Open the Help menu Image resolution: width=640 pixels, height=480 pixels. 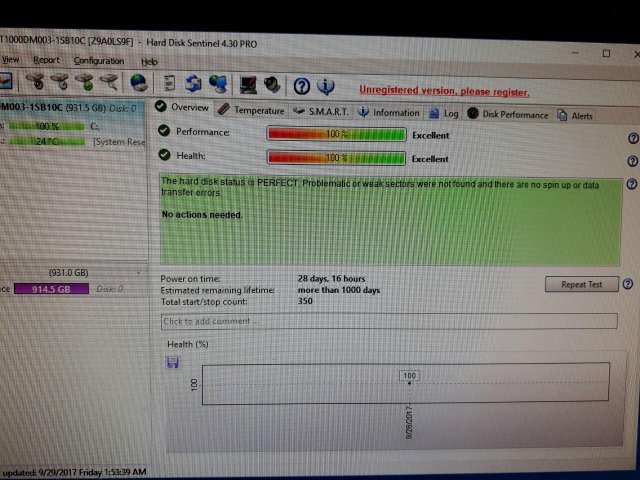click(x=149, y=62)
